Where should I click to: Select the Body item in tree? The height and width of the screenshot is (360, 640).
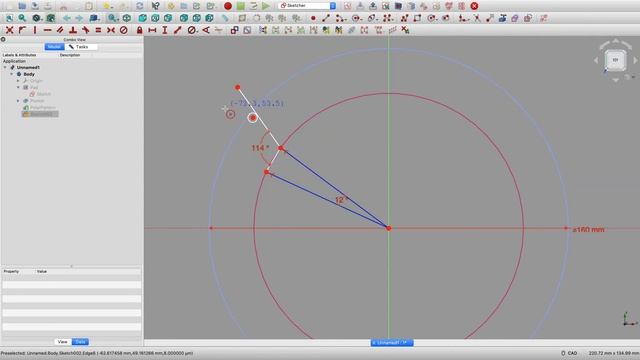29,74
